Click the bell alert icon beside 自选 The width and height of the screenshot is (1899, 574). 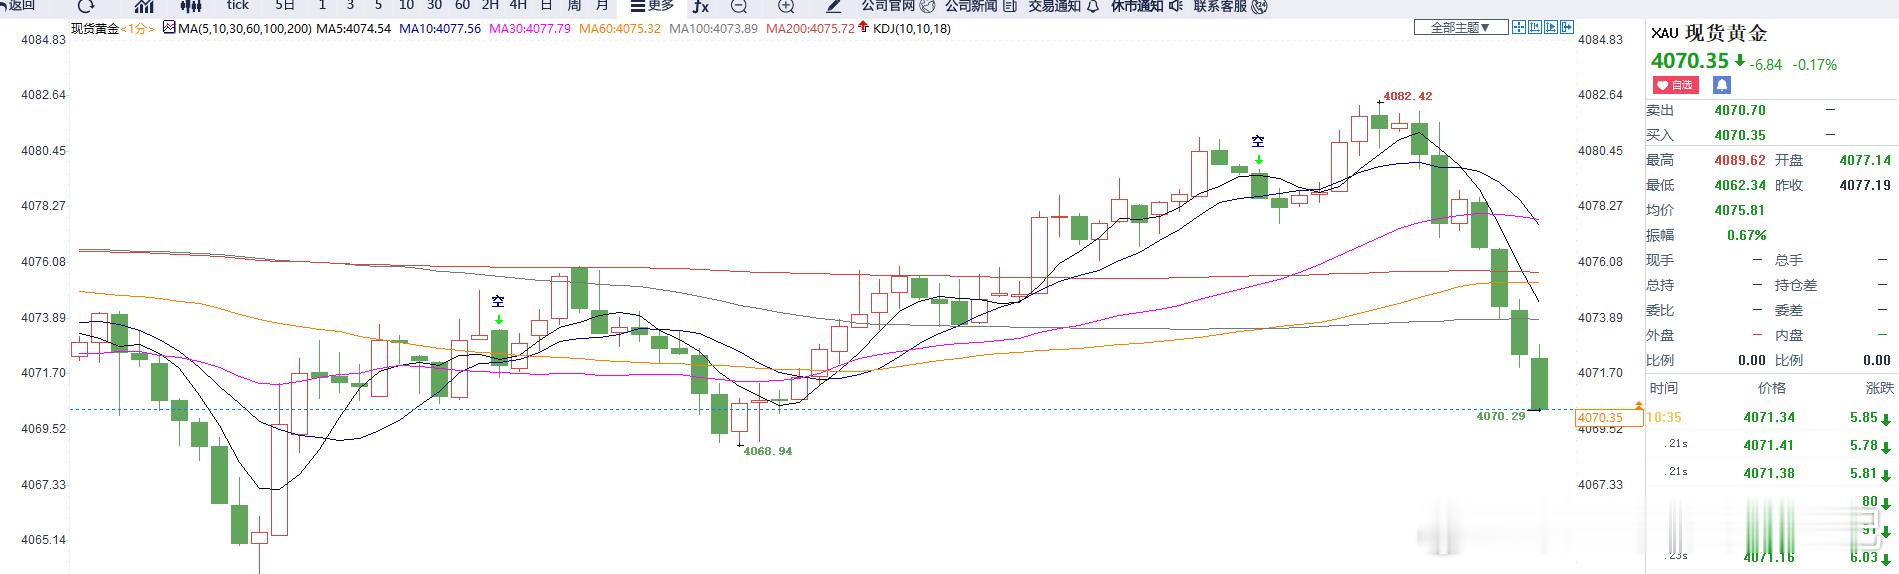tap(1721, 85)
